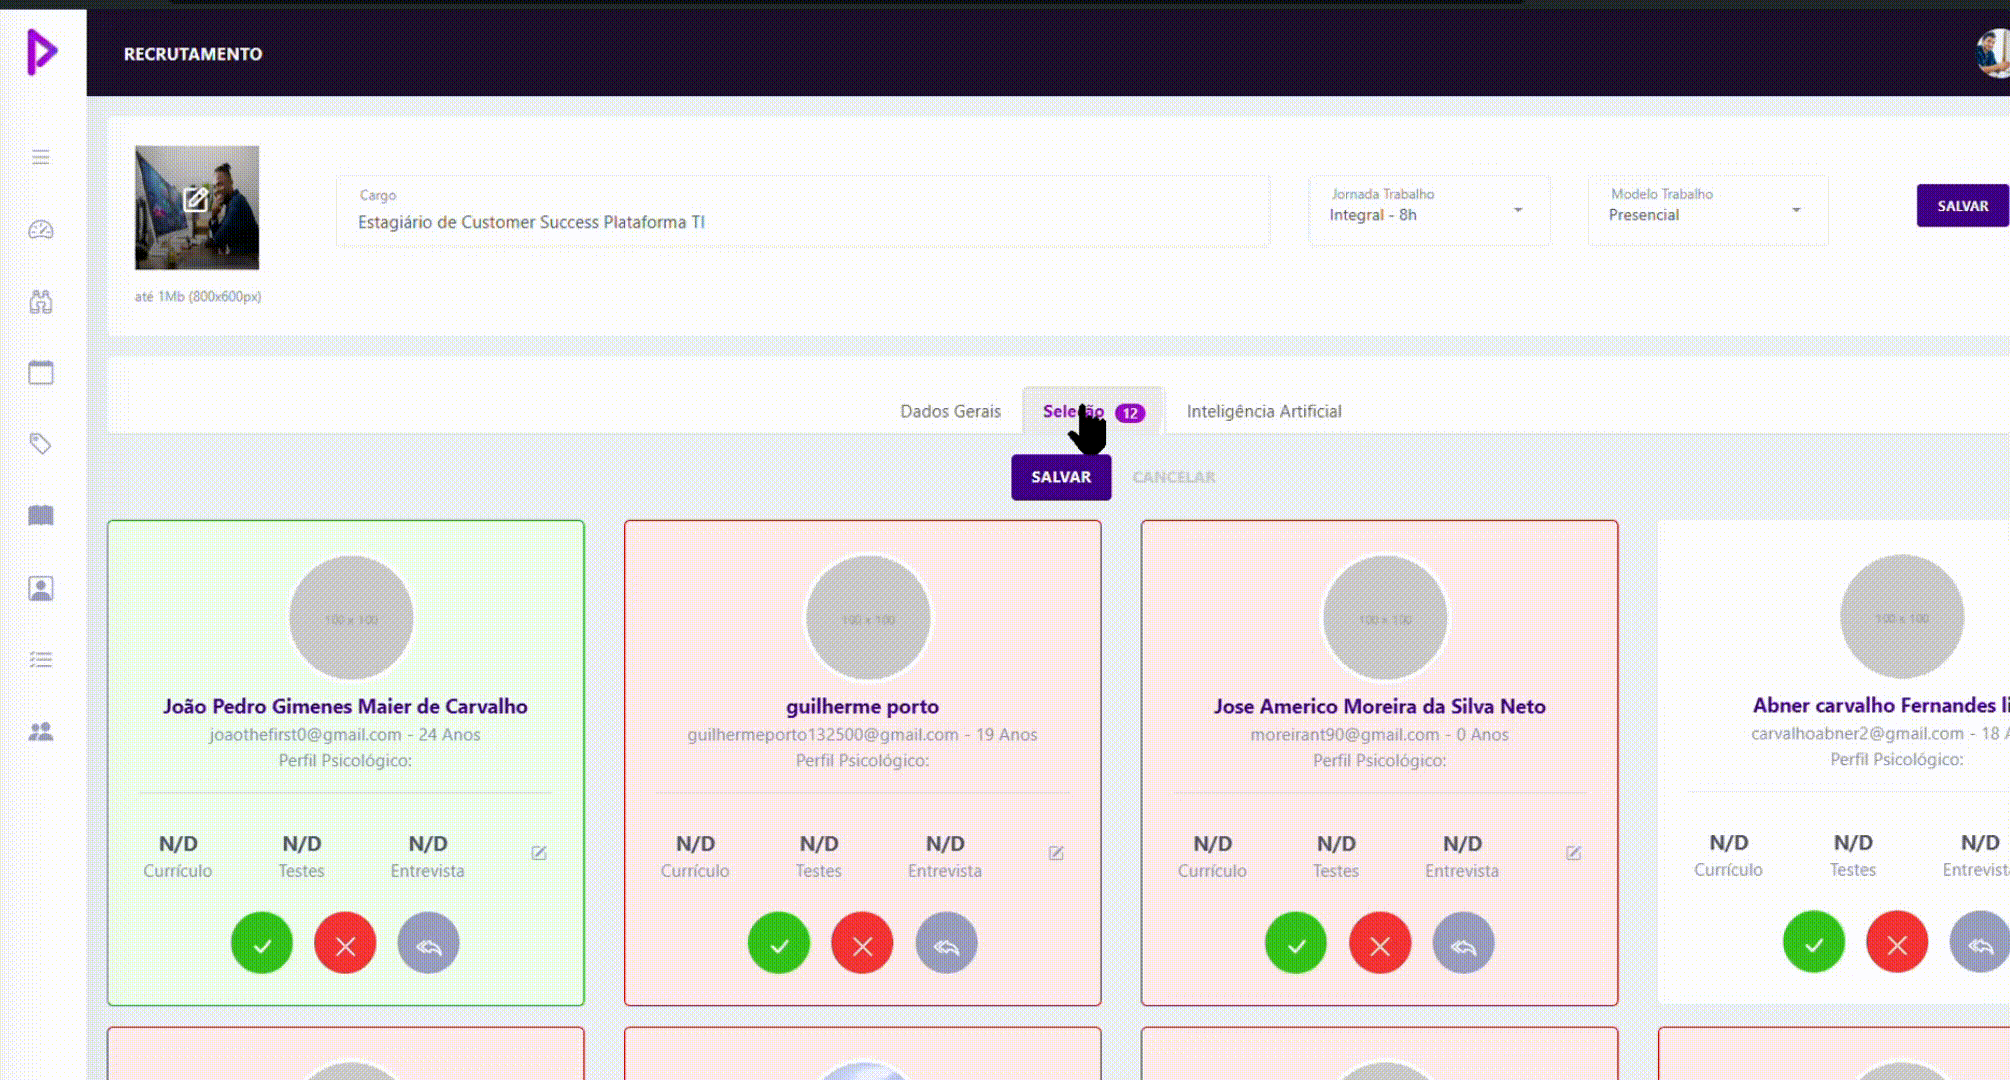Reject candidate guilherme porto
The height and width of the screenshot is (1080, 2010).
coord(862,943)
